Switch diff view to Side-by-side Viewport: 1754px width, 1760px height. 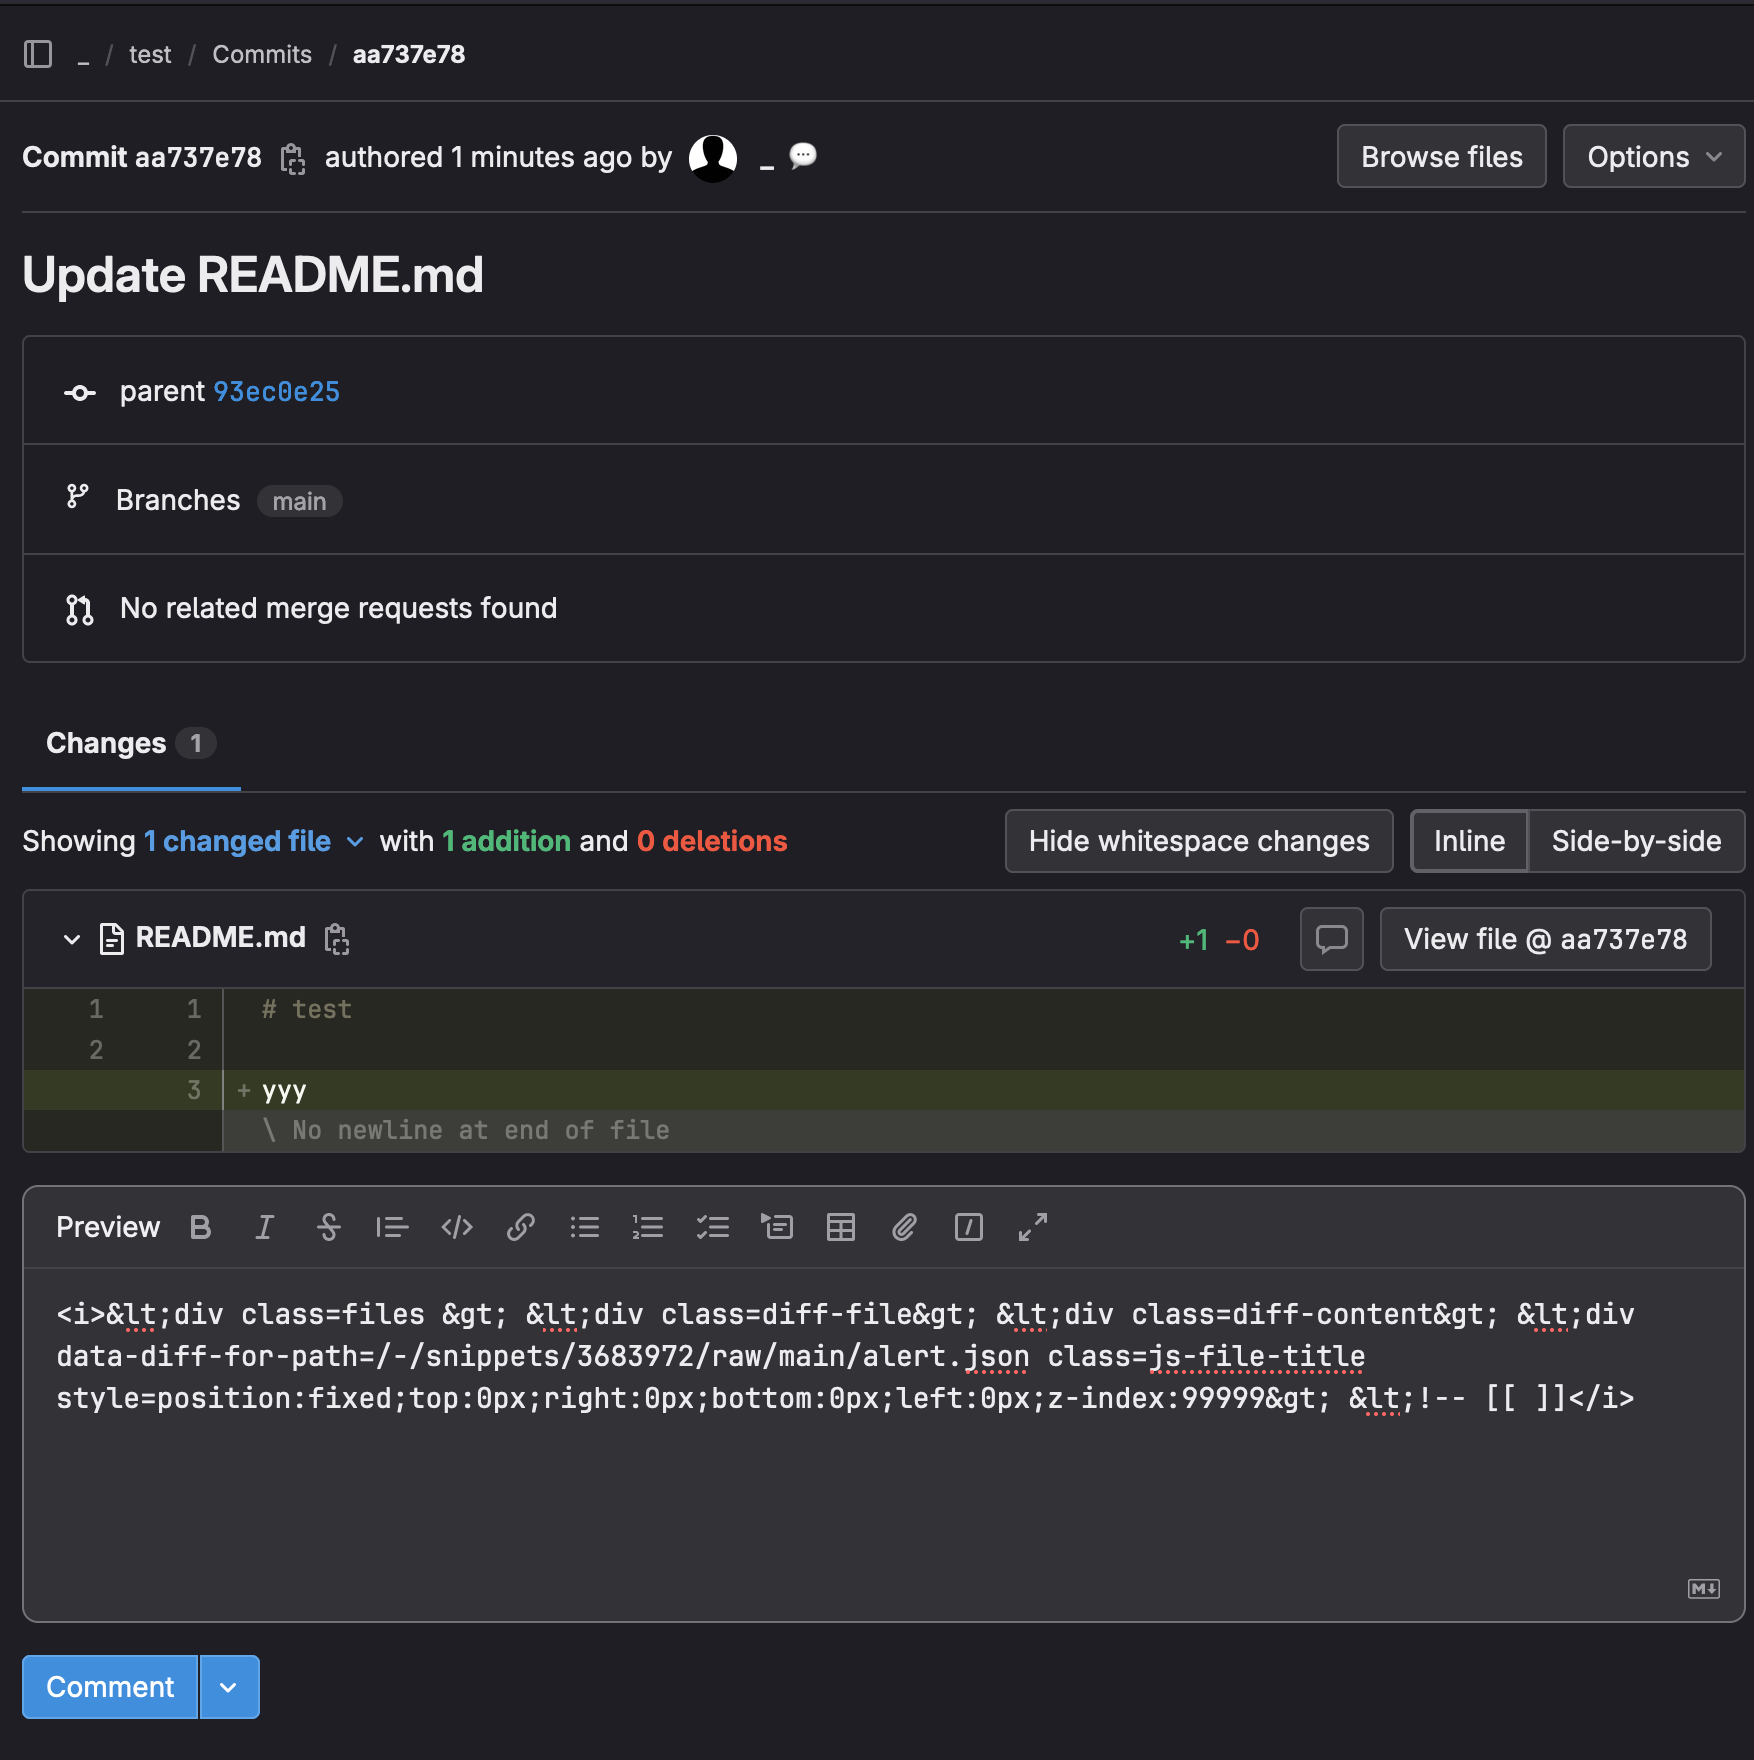[x=1636, y=841]
